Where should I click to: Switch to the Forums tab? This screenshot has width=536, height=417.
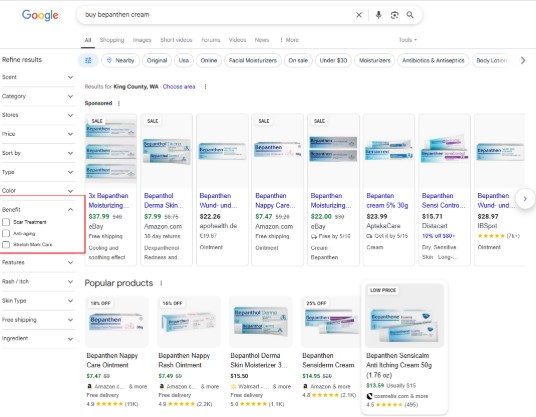tap(211, 40)
